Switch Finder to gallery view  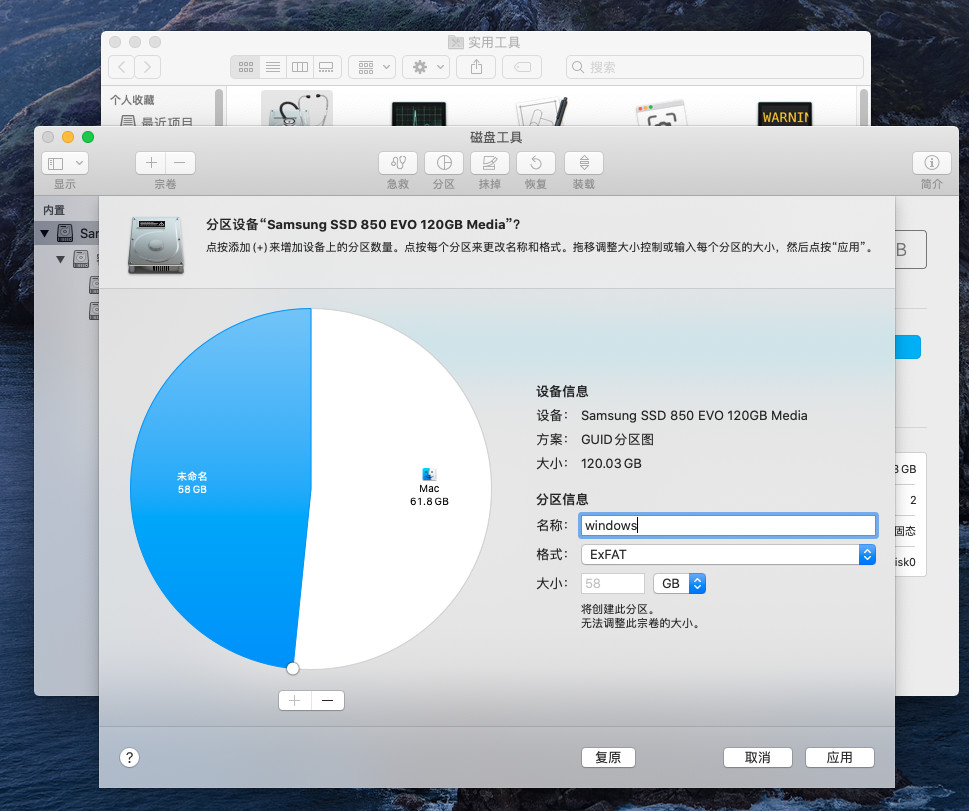[326, 67]
